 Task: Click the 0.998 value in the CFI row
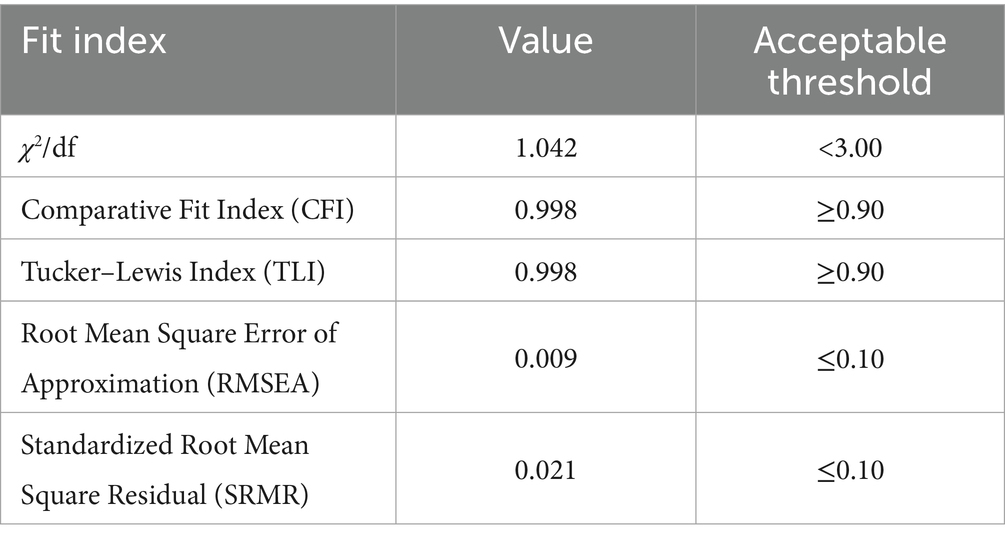(545, 212)
